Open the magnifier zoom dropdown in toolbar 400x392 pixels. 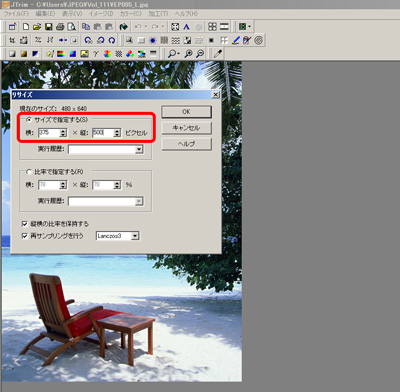[179, 54]
